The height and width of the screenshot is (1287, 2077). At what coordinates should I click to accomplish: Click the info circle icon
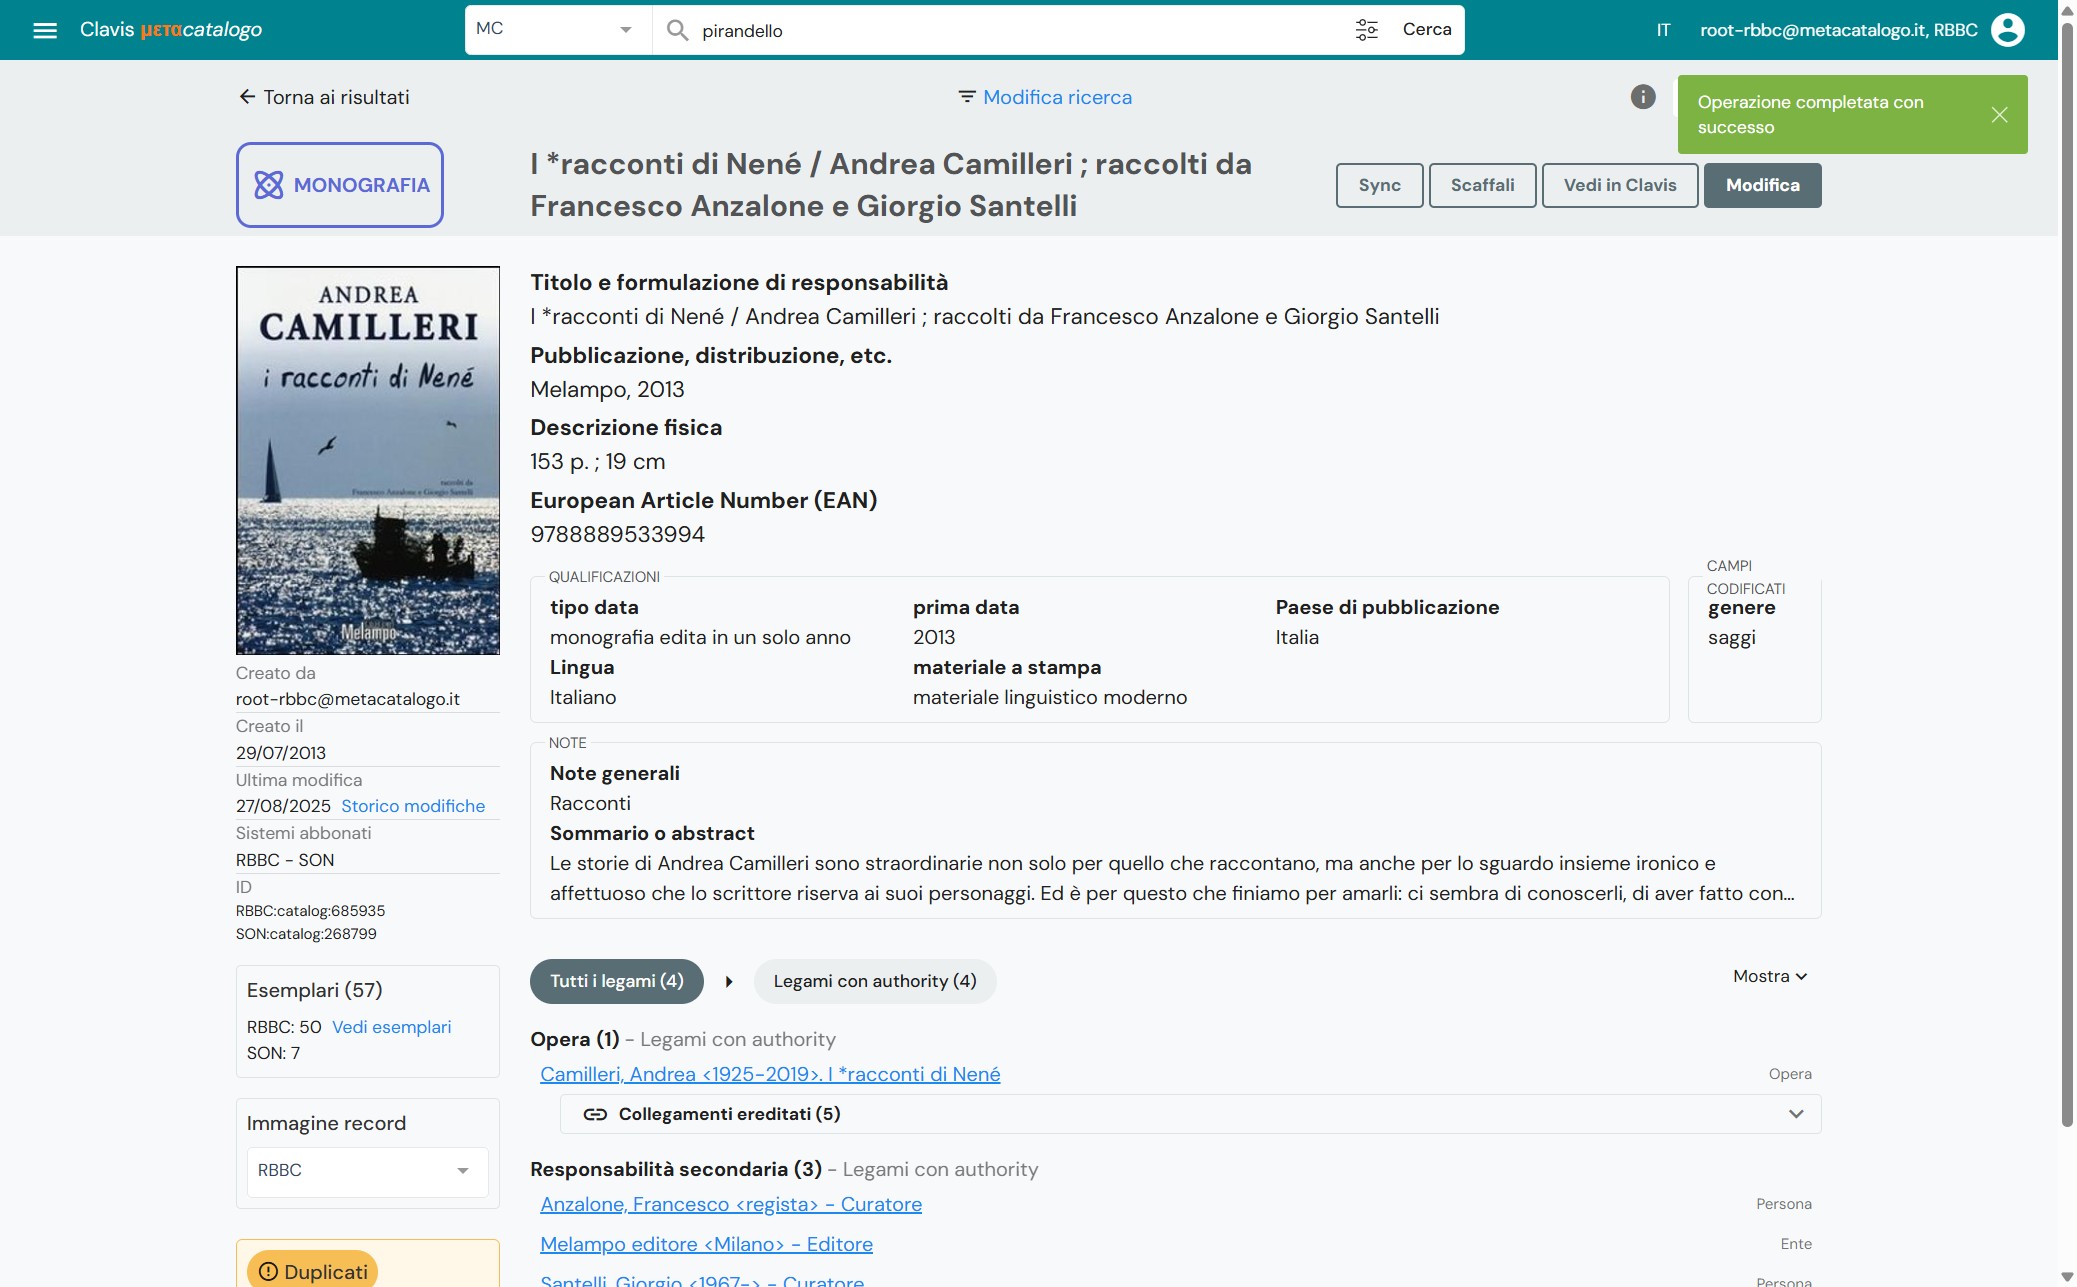pos(1642,97)
